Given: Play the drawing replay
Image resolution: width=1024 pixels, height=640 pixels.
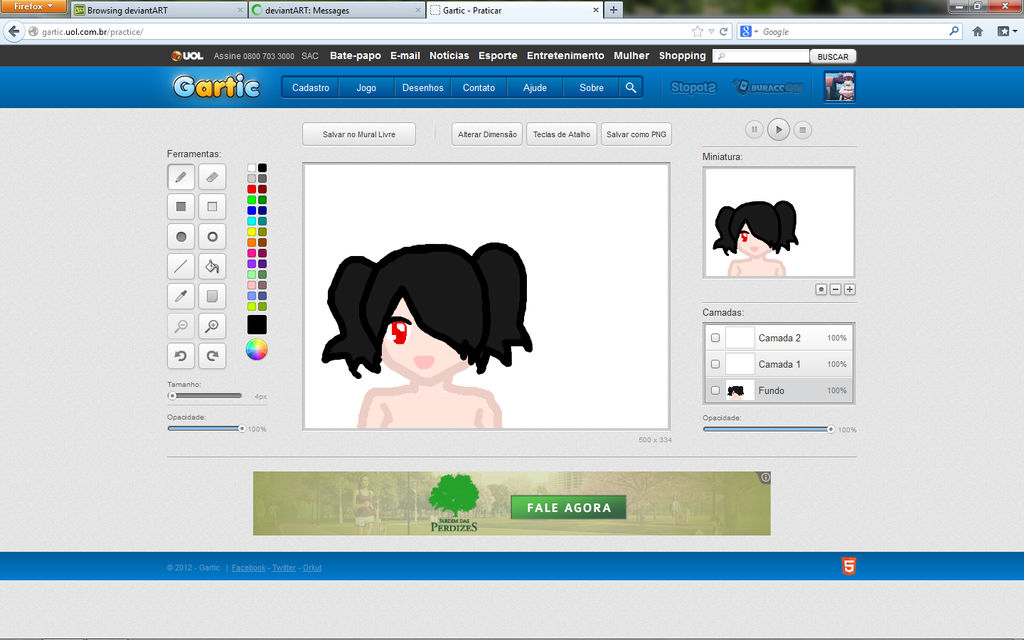Looking at the screenshot, I should pyautogui.click(x=778, y=129).
